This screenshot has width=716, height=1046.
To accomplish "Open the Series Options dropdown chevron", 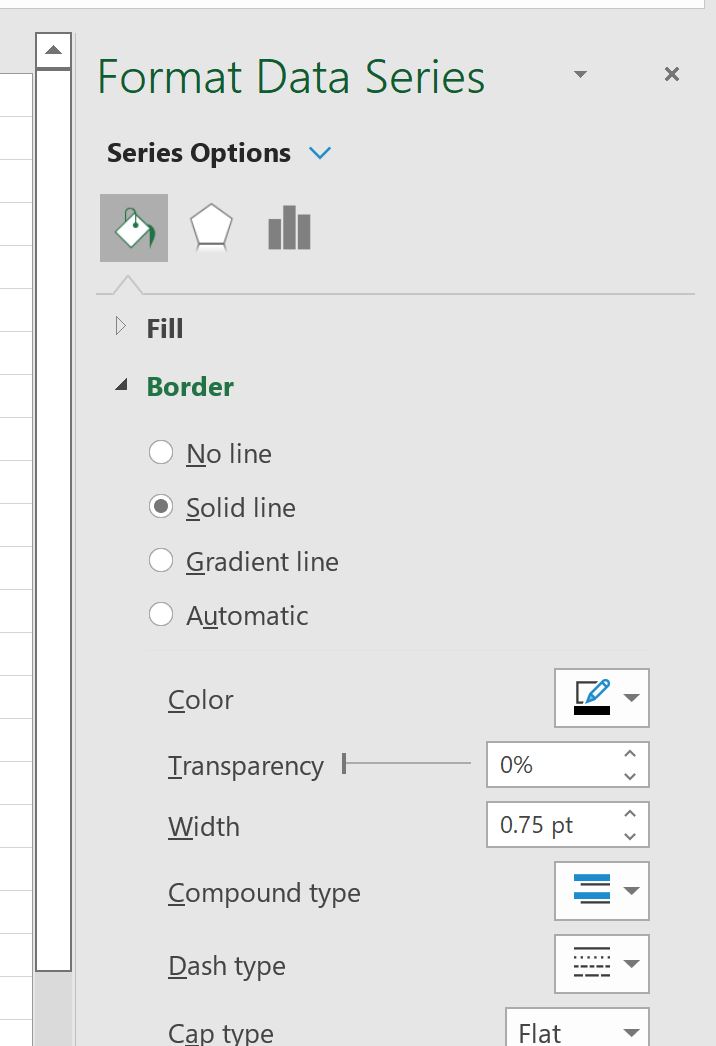I will click(x=320, y=152).
